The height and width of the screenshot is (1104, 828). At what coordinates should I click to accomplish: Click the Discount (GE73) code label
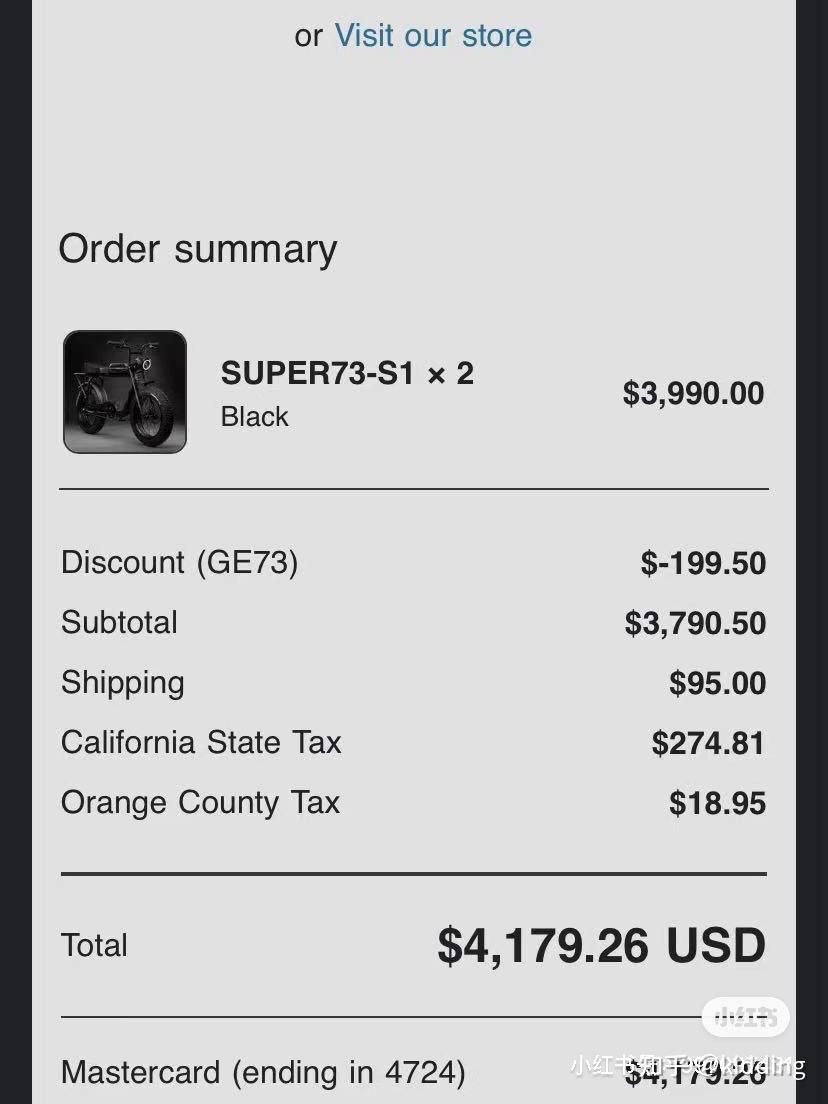(x=180, y=562)
